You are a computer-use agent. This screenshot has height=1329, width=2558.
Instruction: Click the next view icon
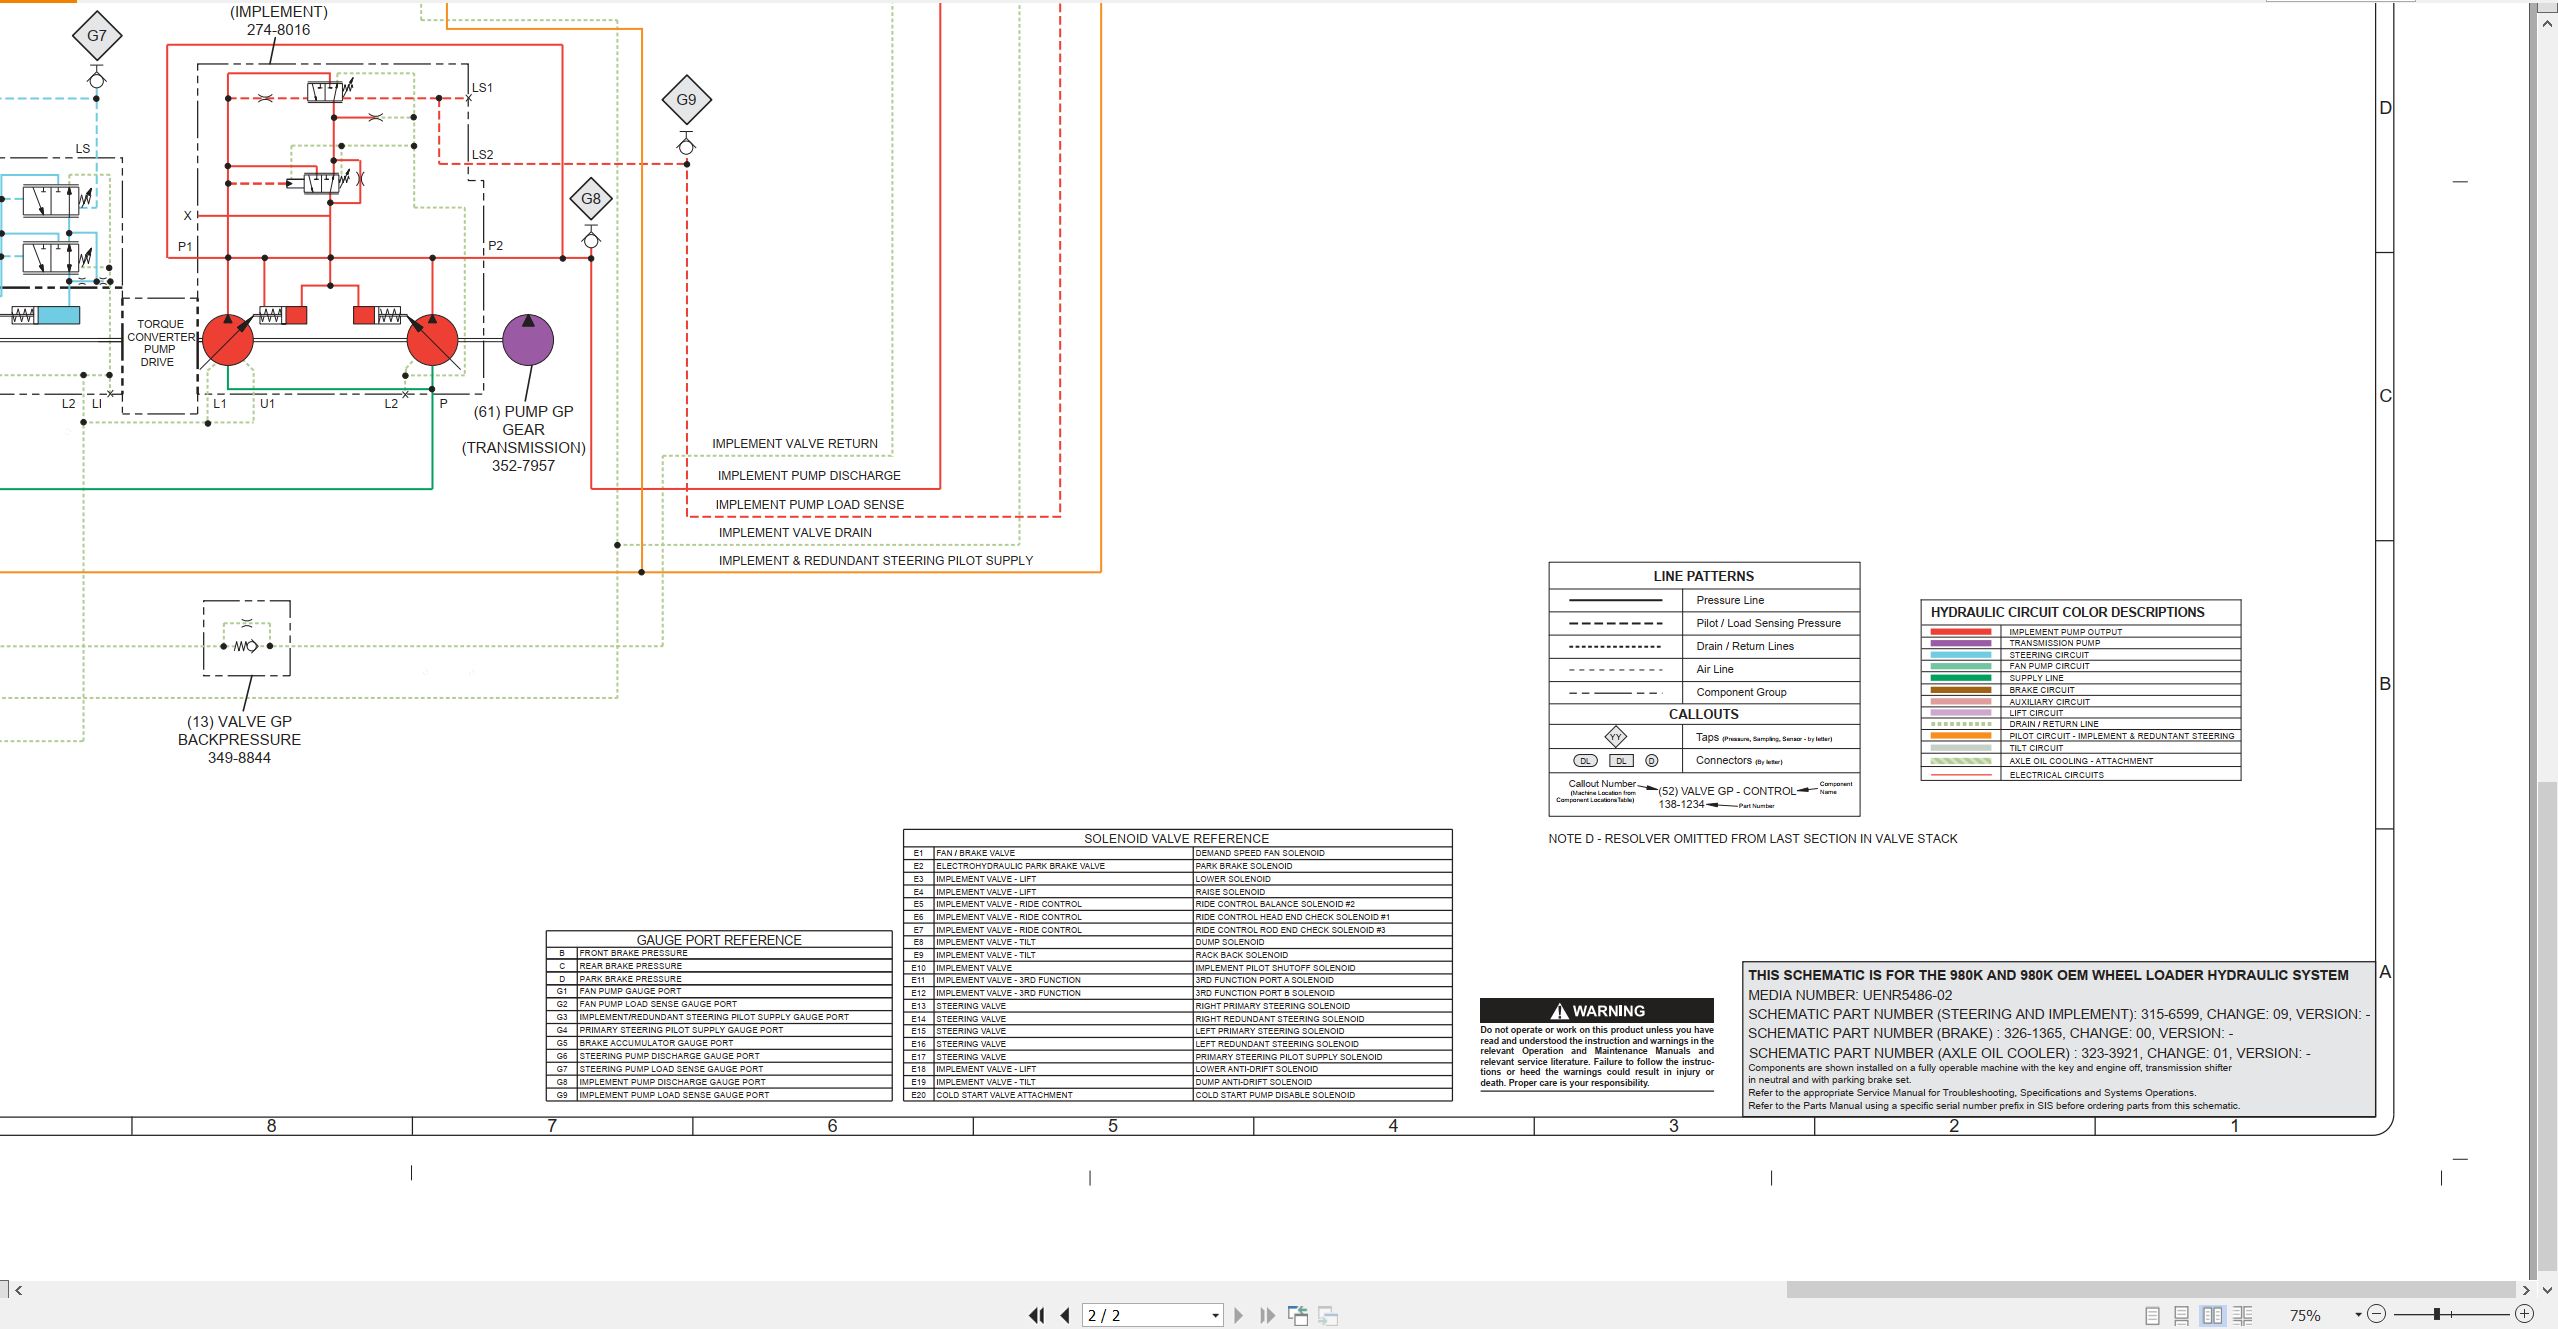1328,1315
